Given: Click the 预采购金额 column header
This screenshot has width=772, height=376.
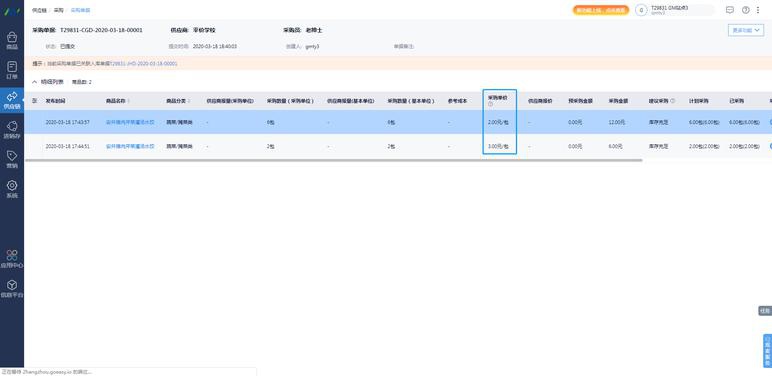Looking at the screenshot, I should (x=580, y=101).
